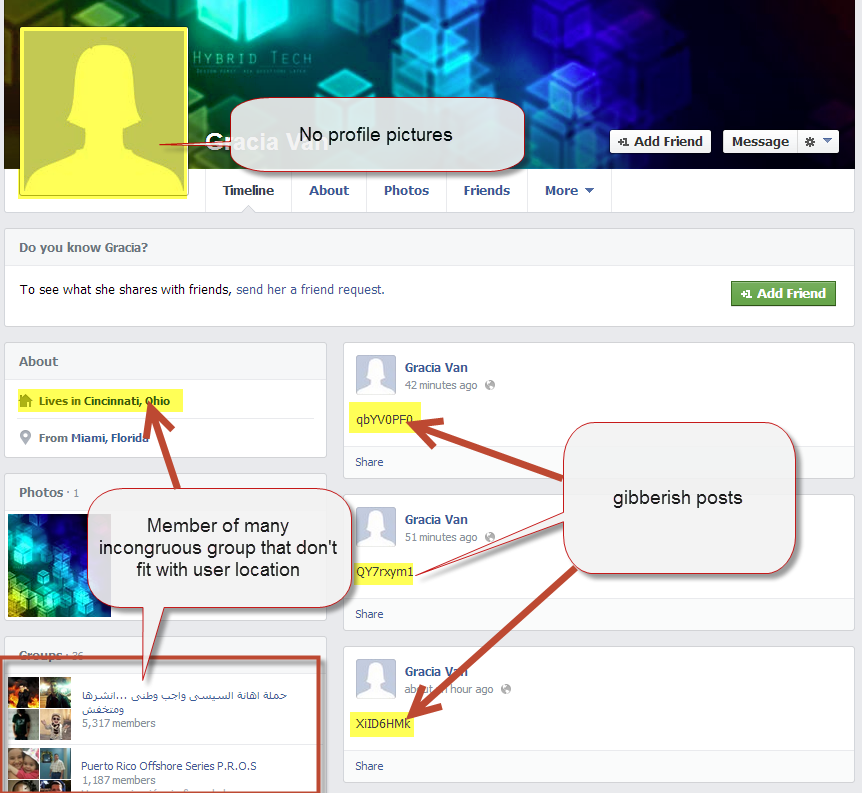862x793 pixels.
Task: Click the green Add Friend button
Action: point(783,293)
